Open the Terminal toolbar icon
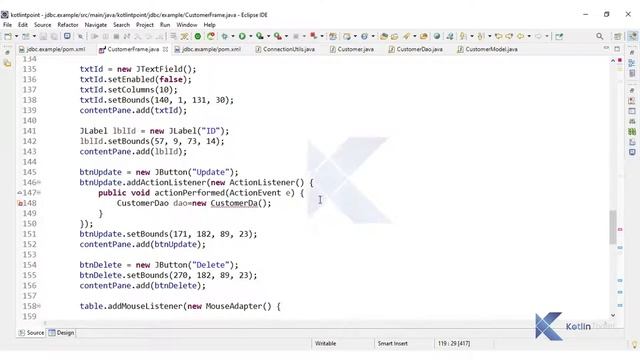The width and height of the screenshot is (640, 360). pyautogui.click(x=67, y=36)
